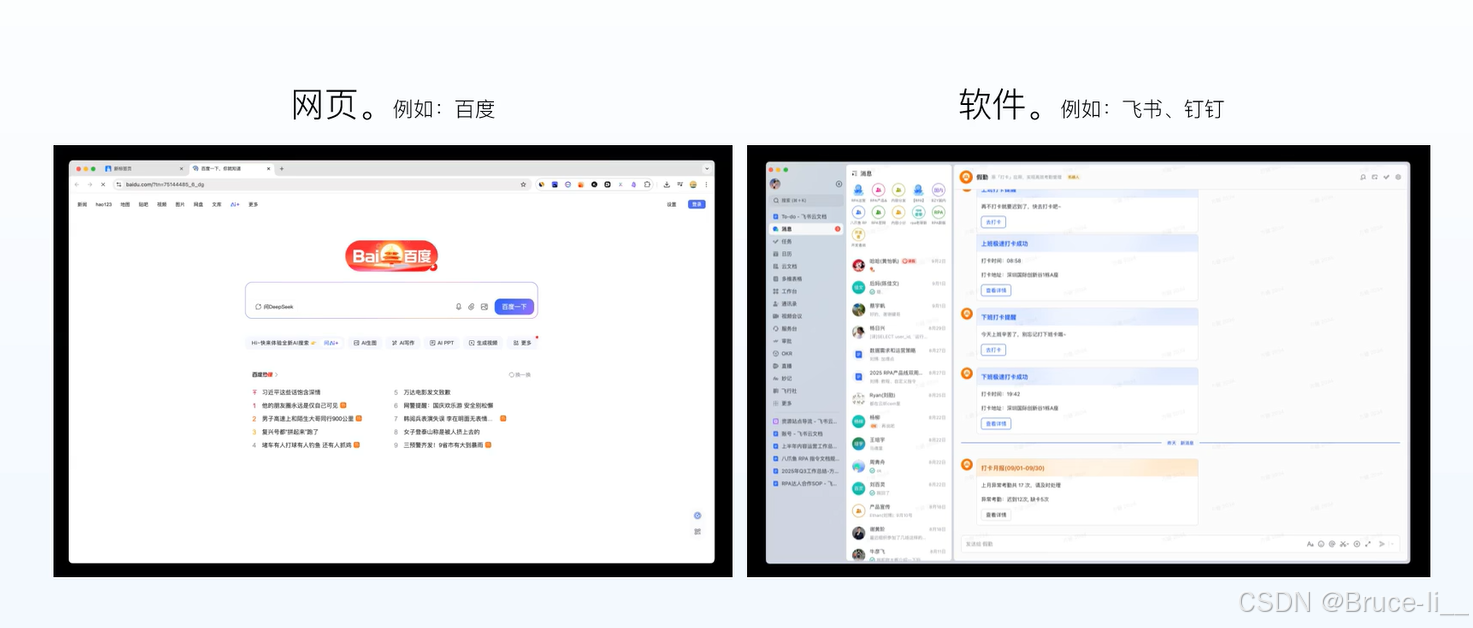Open the Chrome downloads icon
This screenshot has height=628, width=1473.
pos(666,185)
